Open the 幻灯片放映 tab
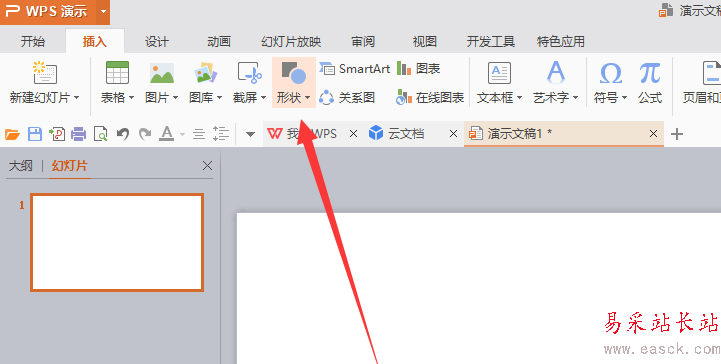Image resolution: width=721 pixels, height=364 pixels. tap(291, 41)
